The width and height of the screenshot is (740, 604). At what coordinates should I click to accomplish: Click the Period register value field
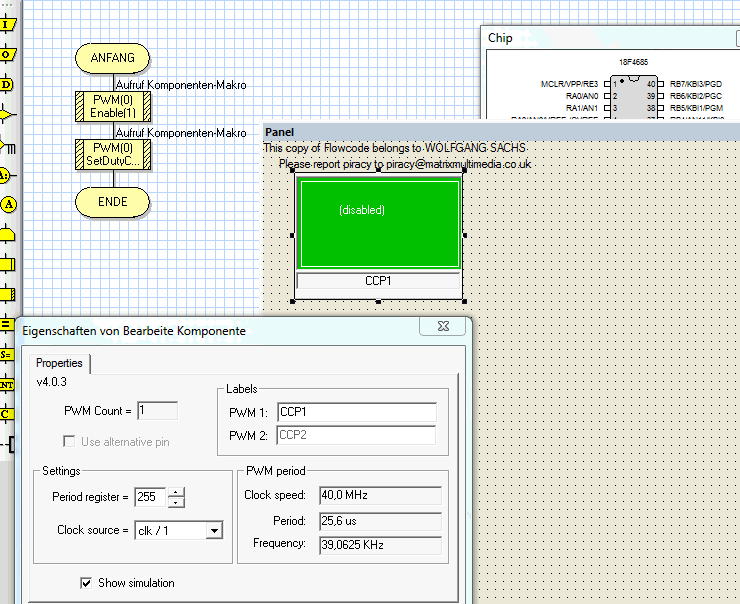click(150, 497)
